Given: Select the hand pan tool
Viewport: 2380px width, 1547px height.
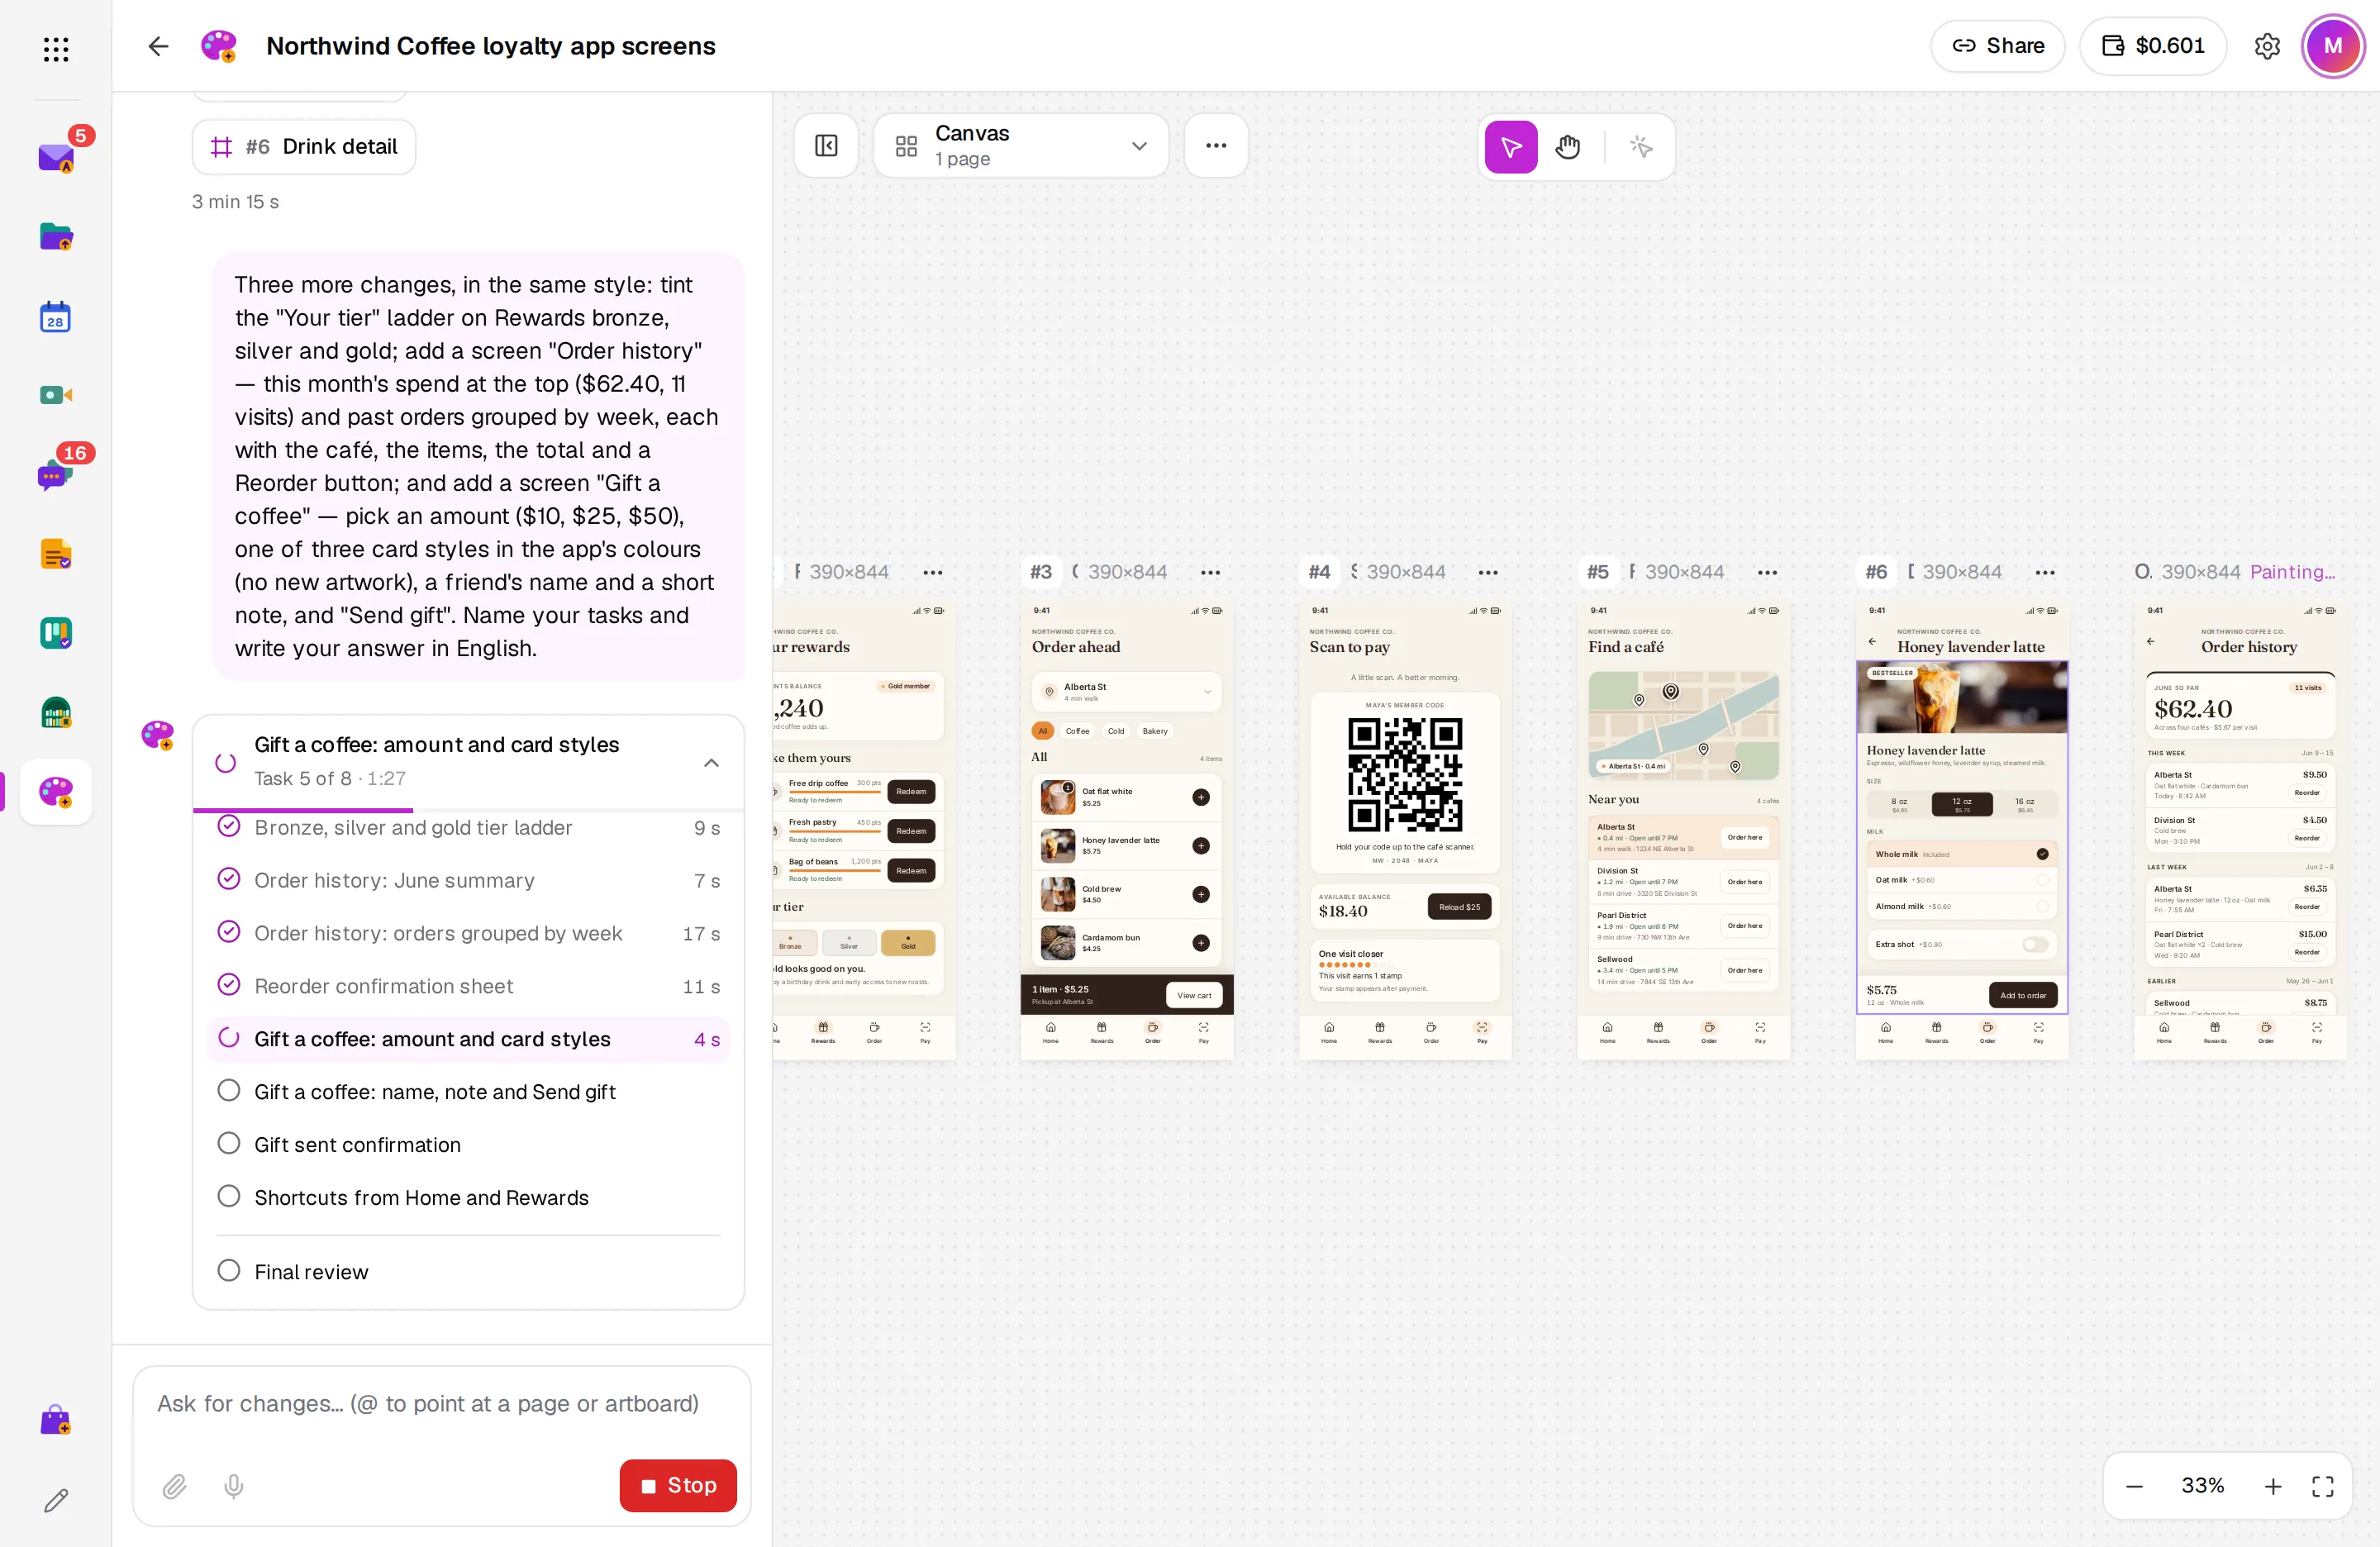Looking at the screenshot, I should tap(1568, 147).
